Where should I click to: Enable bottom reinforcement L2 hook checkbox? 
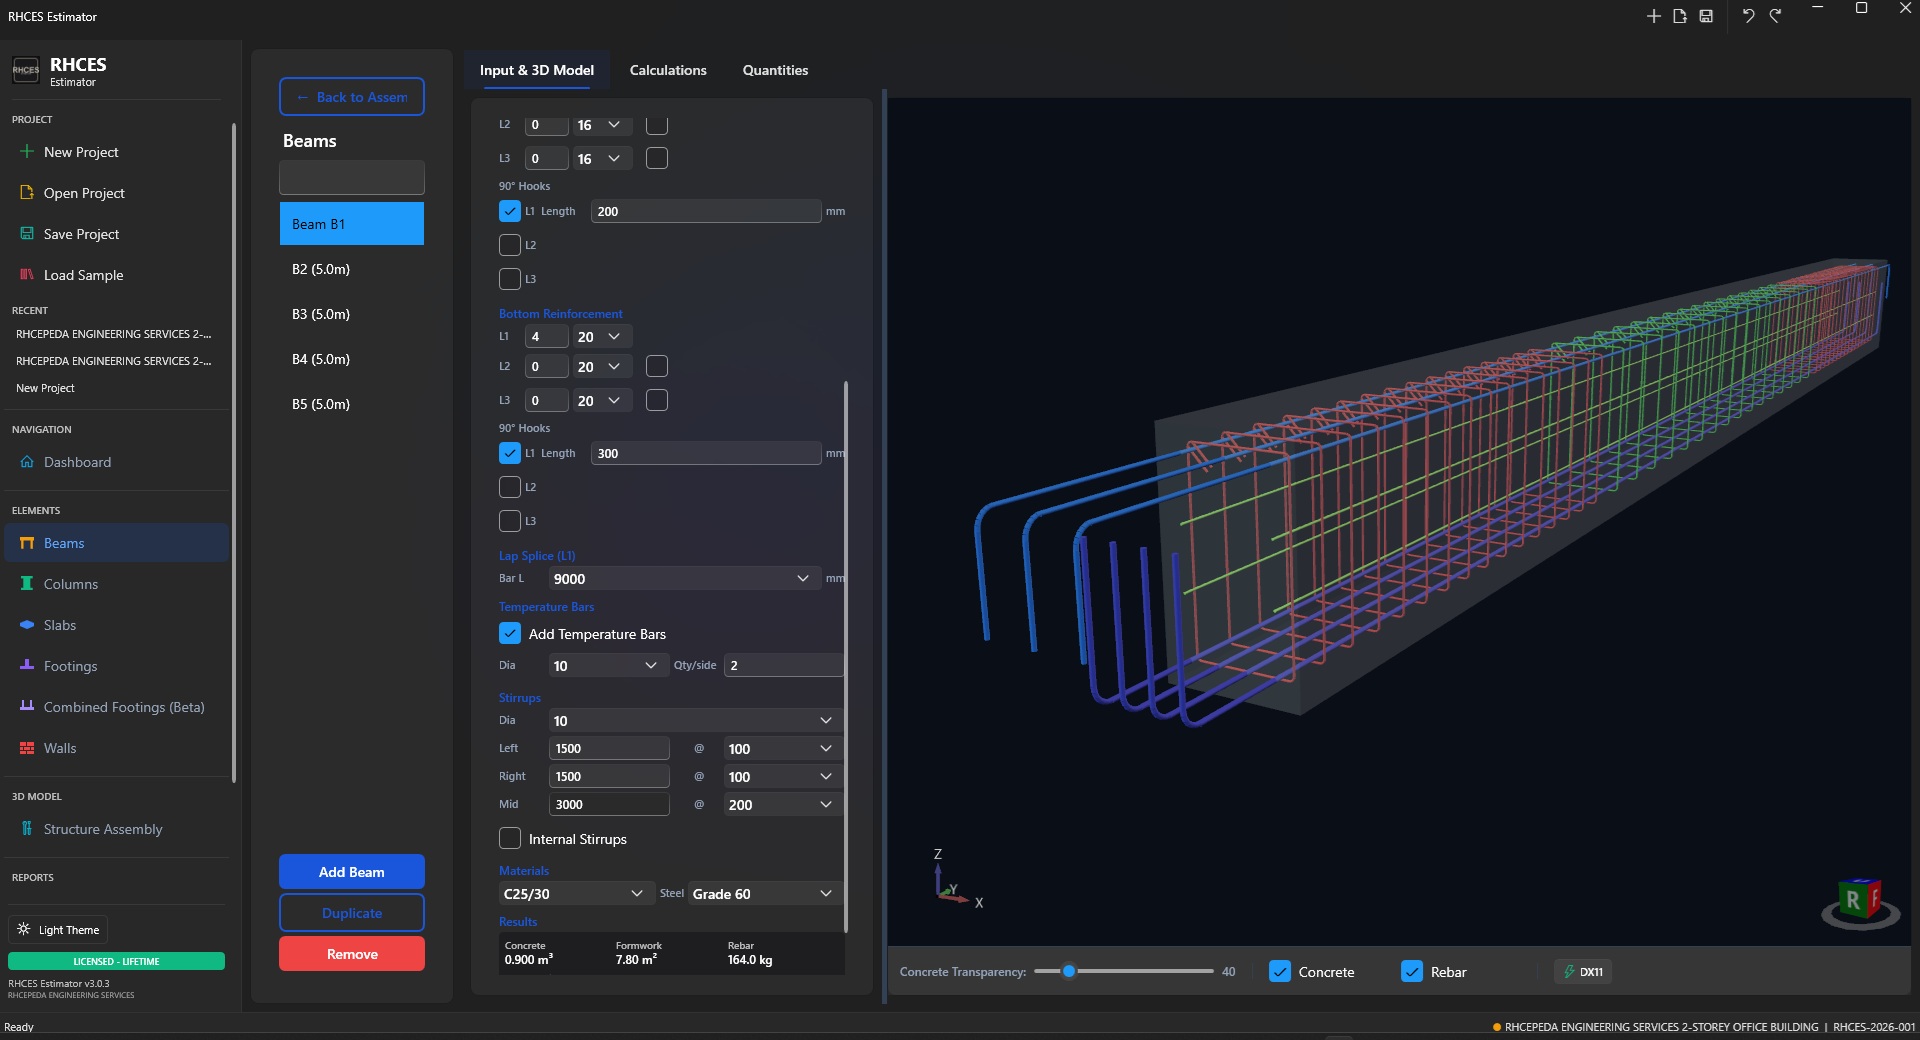point(510,487)
